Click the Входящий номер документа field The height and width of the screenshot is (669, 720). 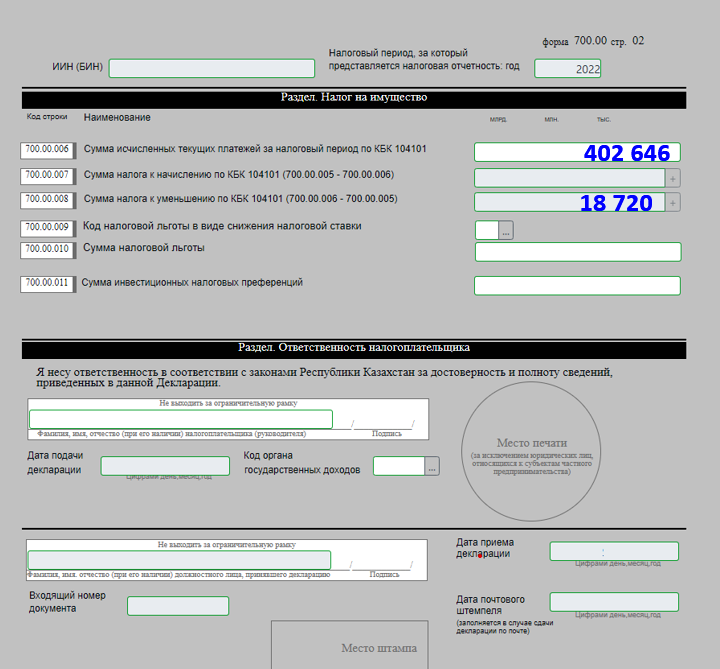178,606
